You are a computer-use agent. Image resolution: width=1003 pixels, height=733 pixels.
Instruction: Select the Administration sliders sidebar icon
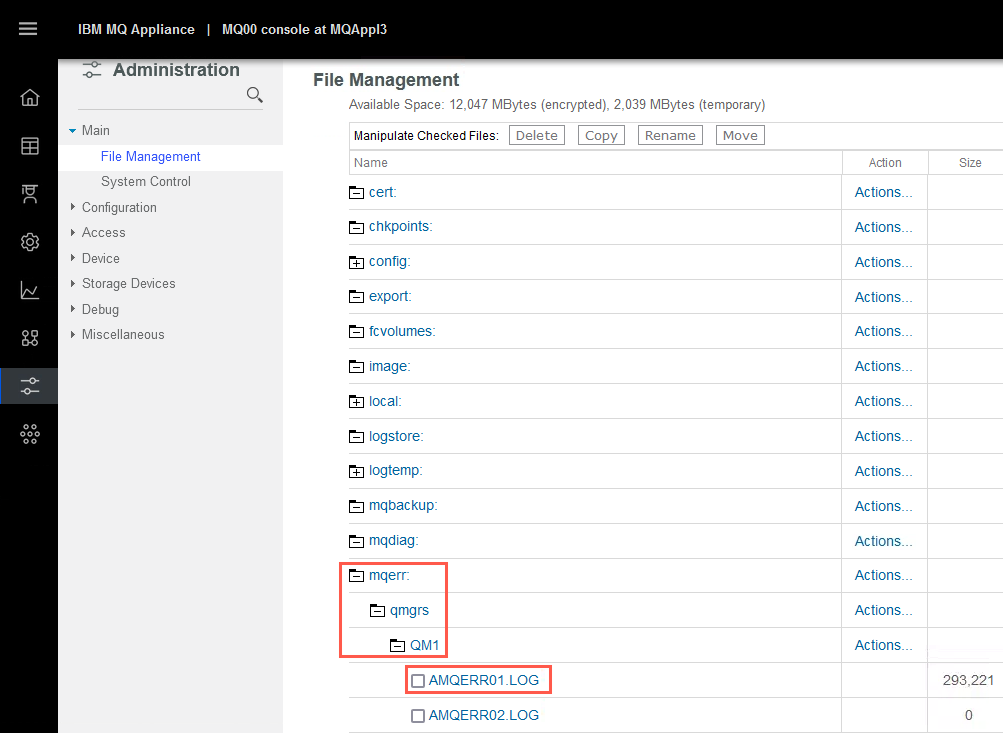[x=29, y=386]
